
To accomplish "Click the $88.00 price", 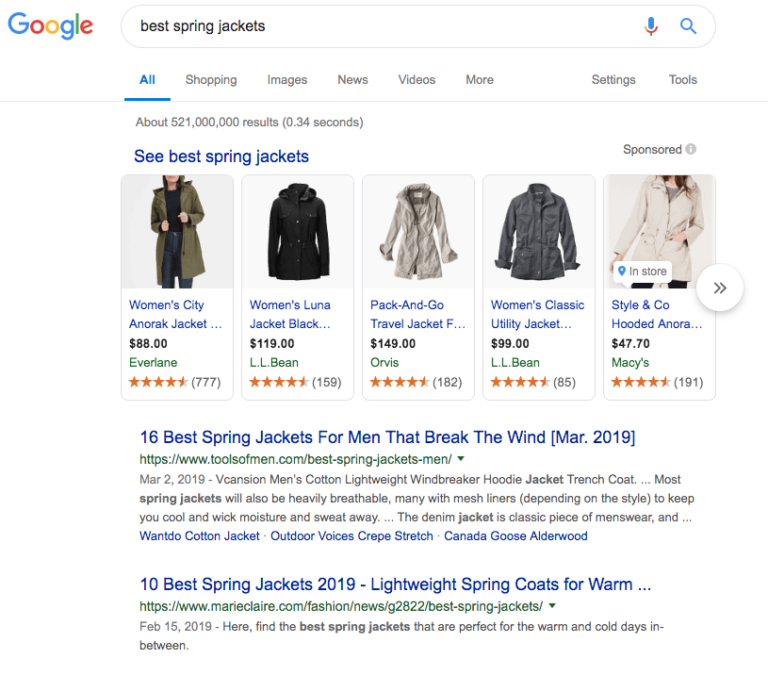I will pyautogui.click(x=148, y=343).
